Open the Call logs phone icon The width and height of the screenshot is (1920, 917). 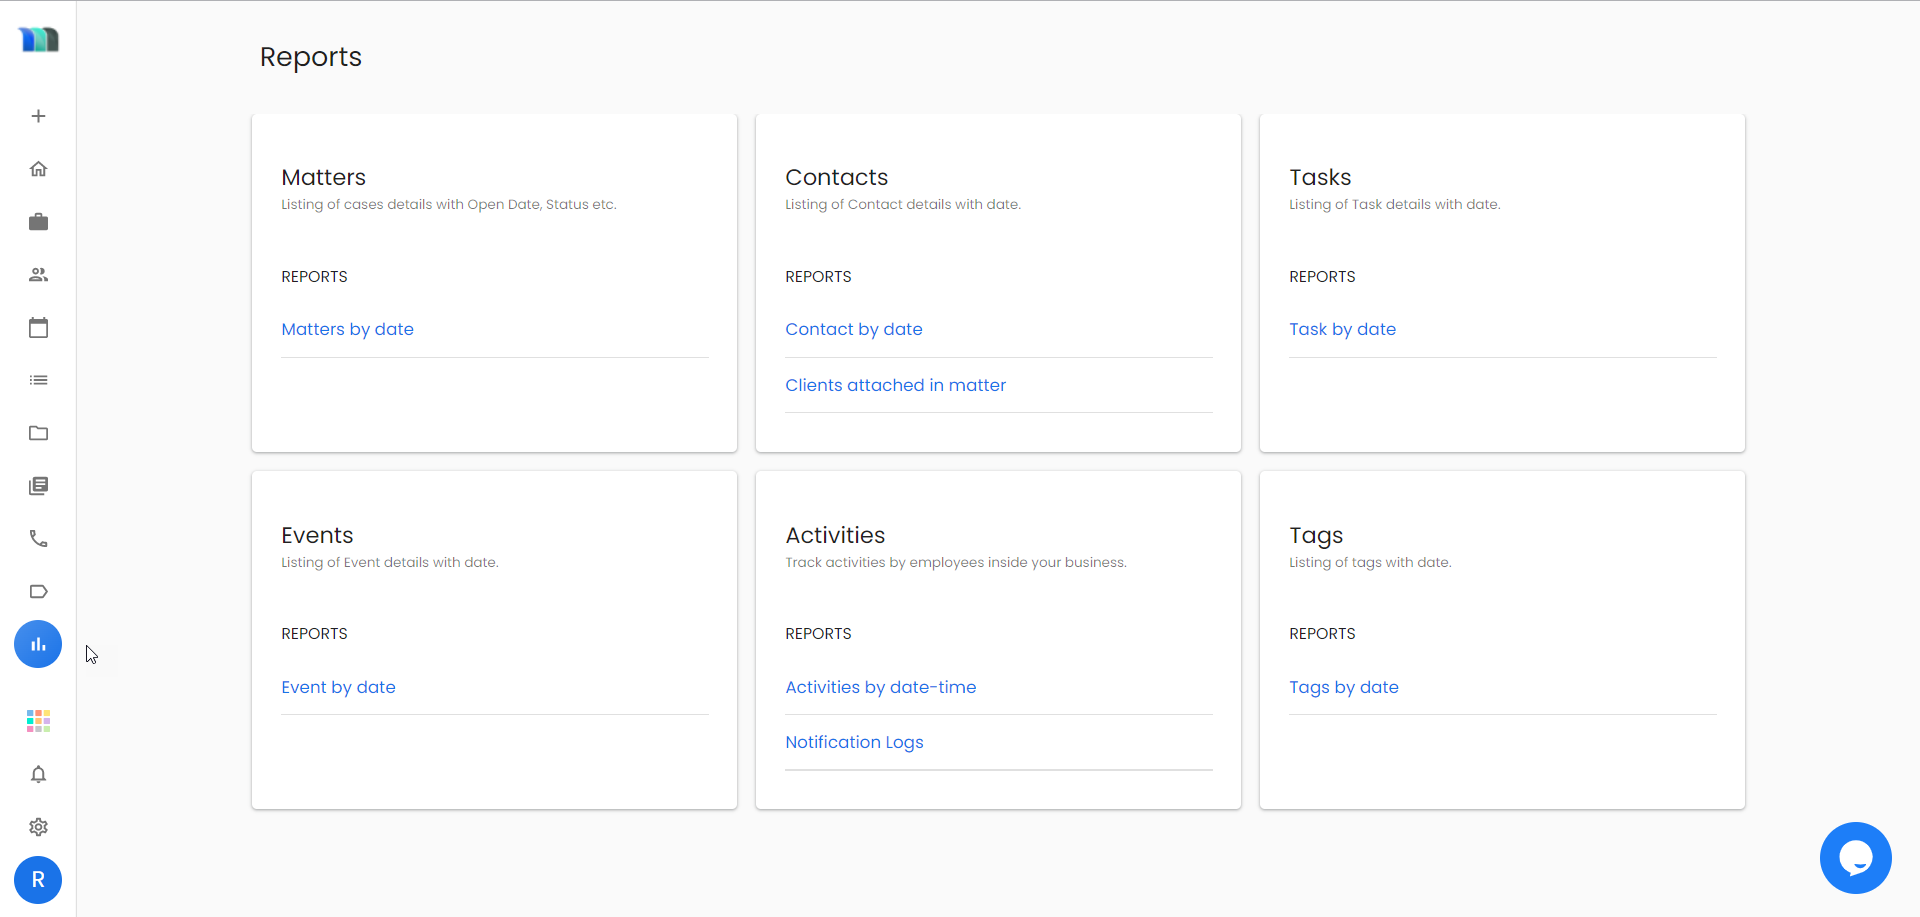pyautogui.click(x=38, y=538)
